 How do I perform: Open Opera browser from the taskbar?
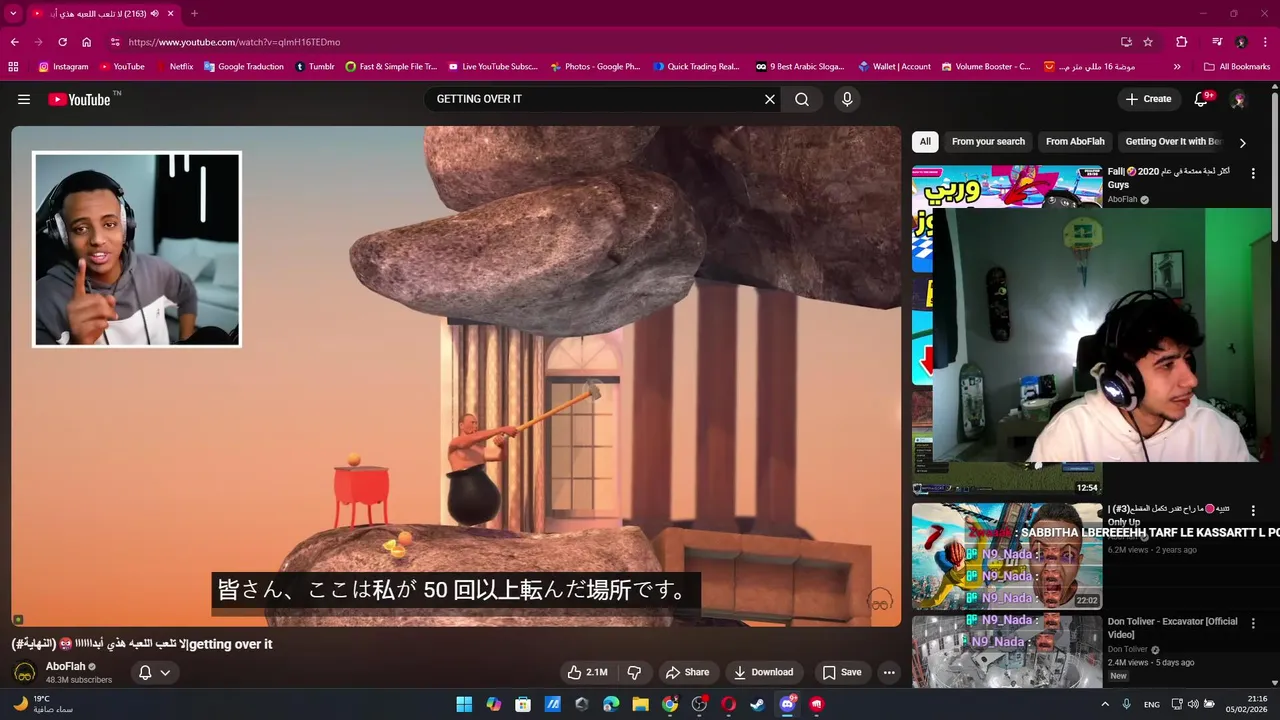point(728,704)
